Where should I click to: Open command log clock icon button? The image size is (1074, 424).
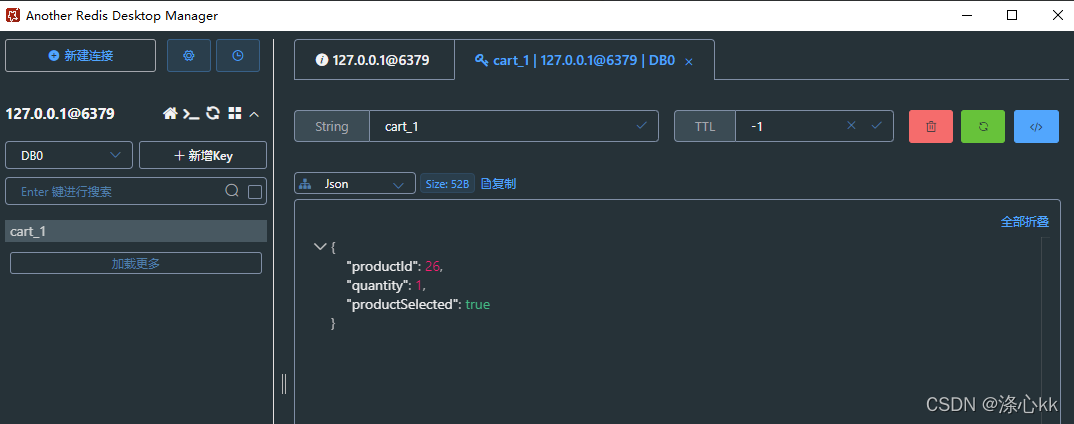click(x=238, y=55)
